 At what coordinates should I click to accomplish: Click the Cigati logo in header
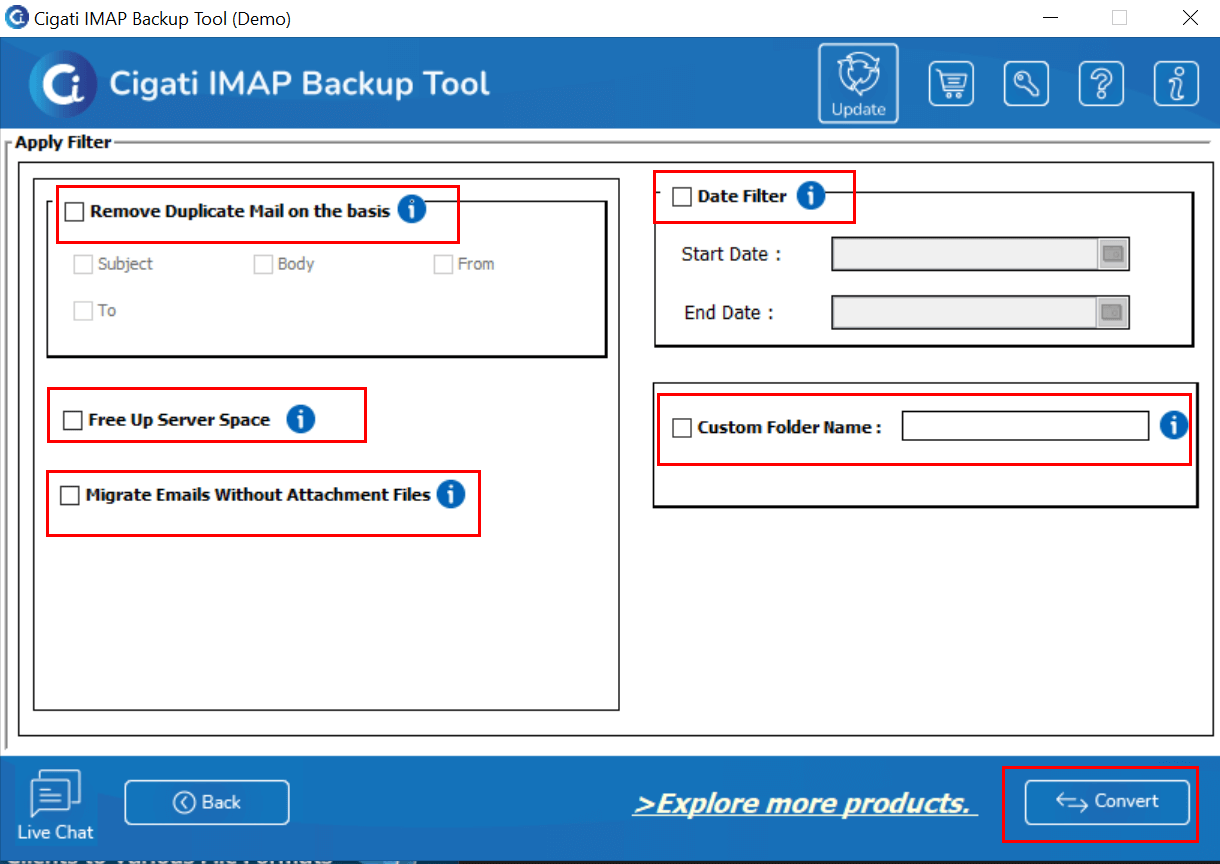pos(63,84)
